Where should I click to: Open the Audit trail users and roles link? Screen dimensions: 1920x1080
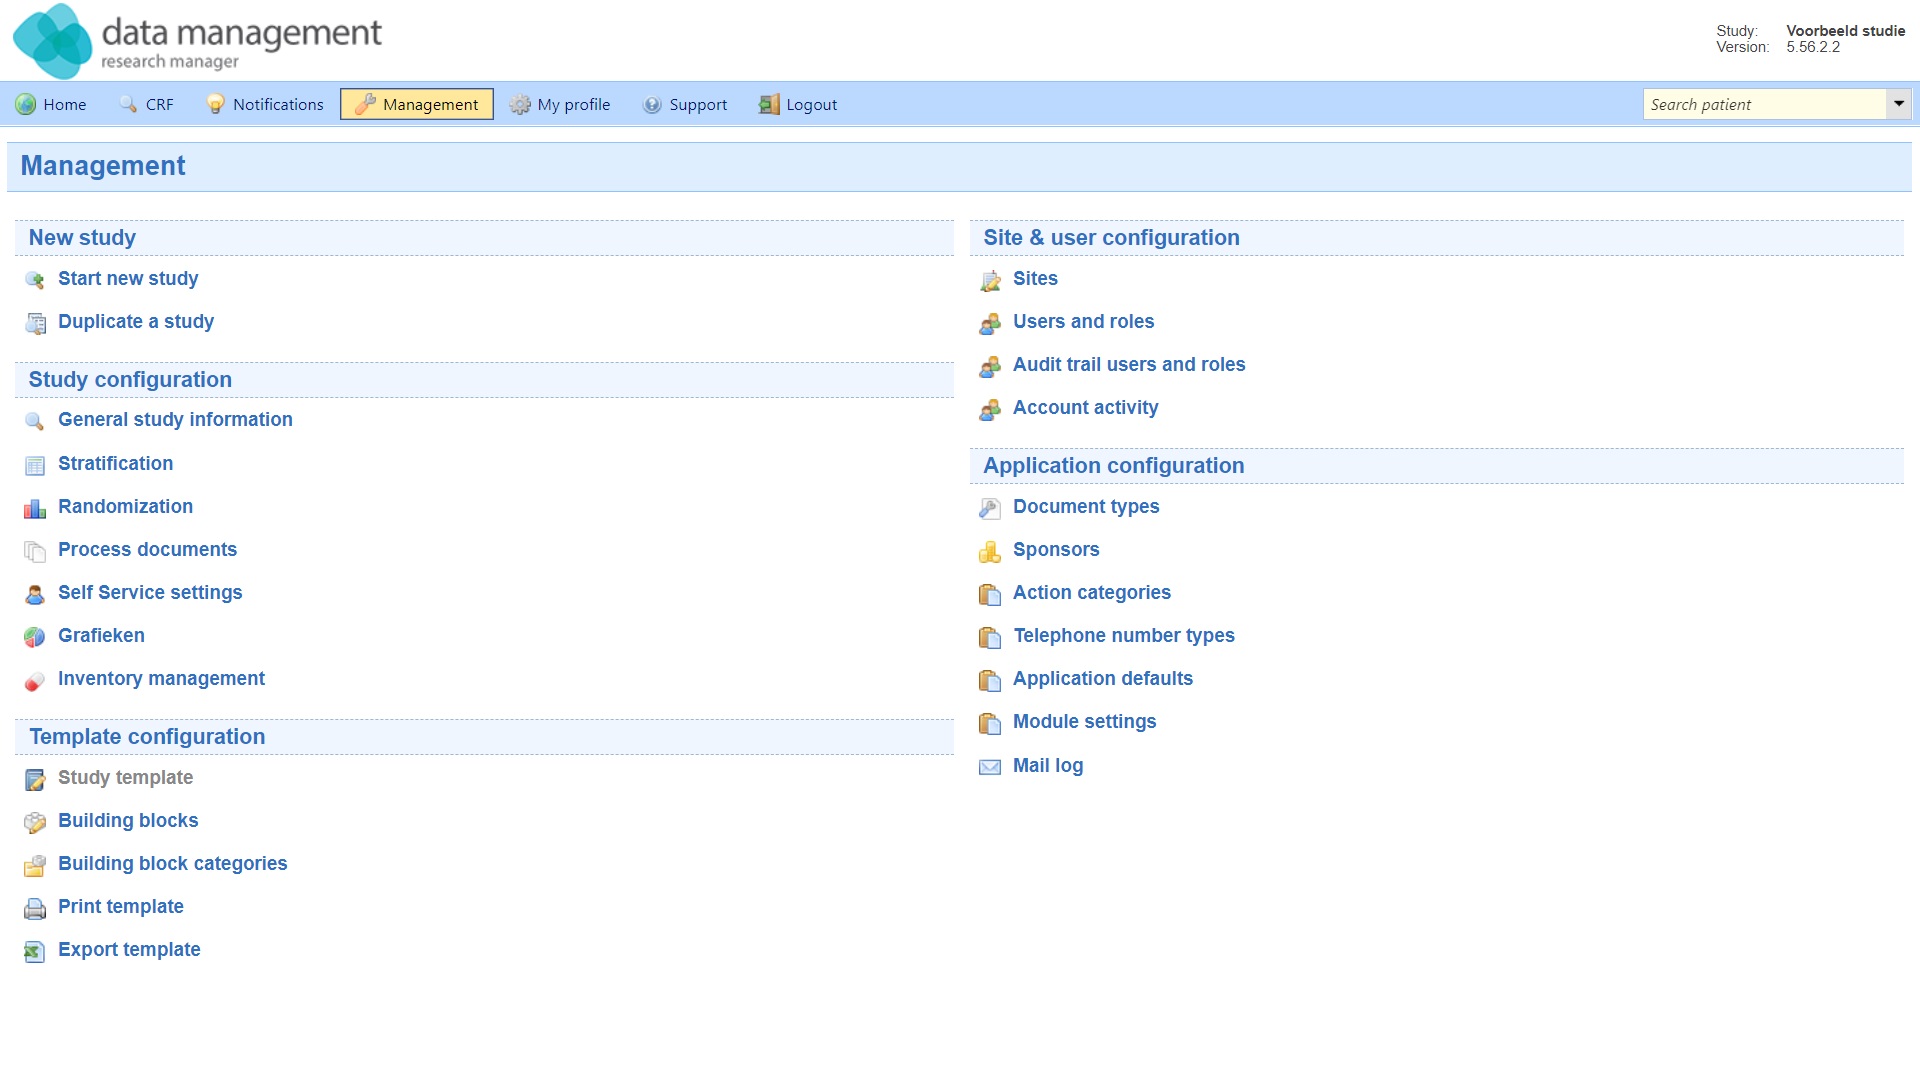click(1129, 365)
